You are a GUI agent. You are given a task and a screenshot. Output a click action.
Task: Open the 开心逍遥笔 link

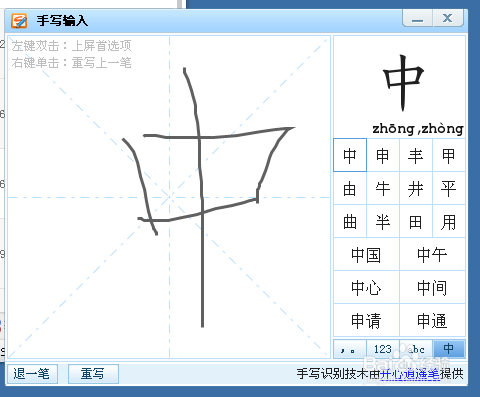pos(410,374)
